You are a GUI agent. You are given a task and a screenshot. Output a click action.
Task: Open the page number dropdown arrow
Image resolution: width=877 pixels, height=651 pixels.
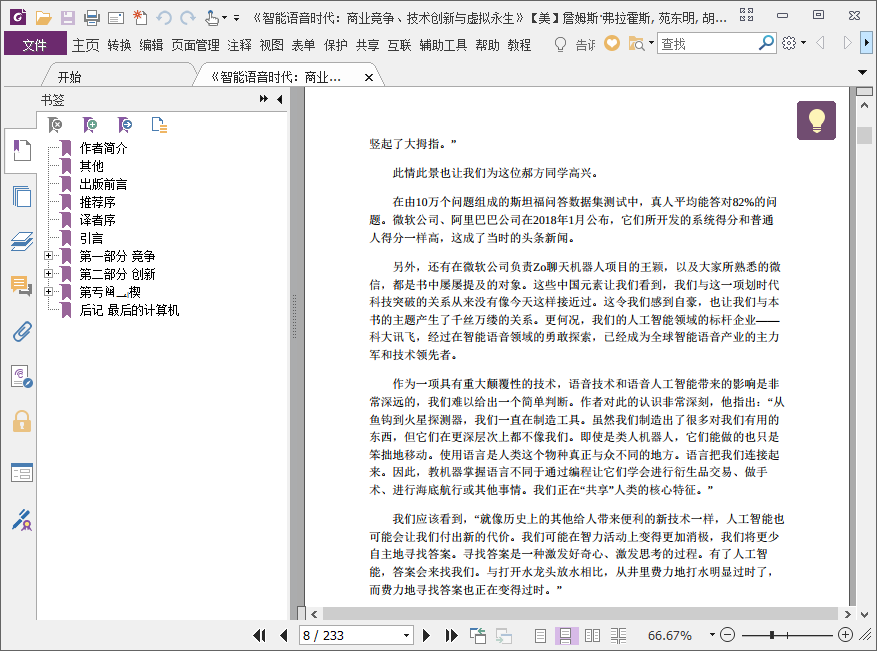(x=407, y=635)
